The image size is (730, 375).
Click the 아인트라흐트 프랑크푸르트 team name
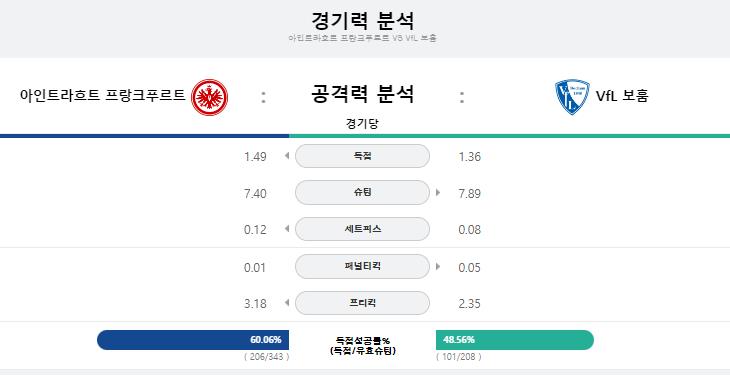(103, 95)
